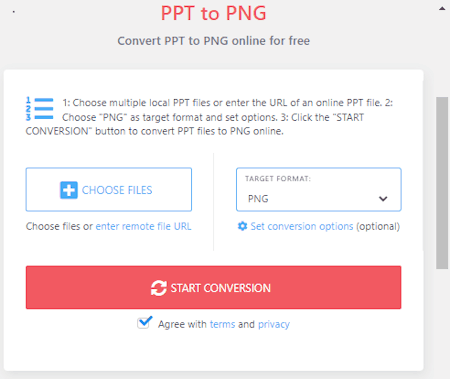
Task: Click the Agree with label text
Action: pos(182,324)
